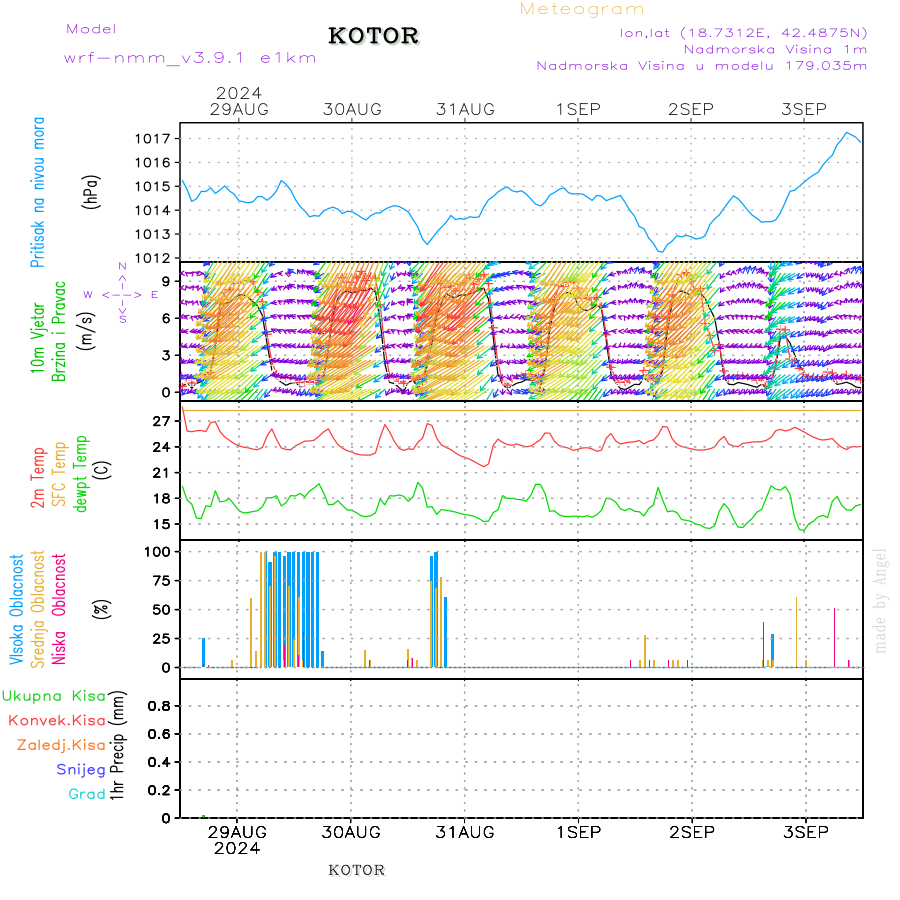Select the 24 temperature tick label
This screenshot has width=900, height=900.
(161, 447)
